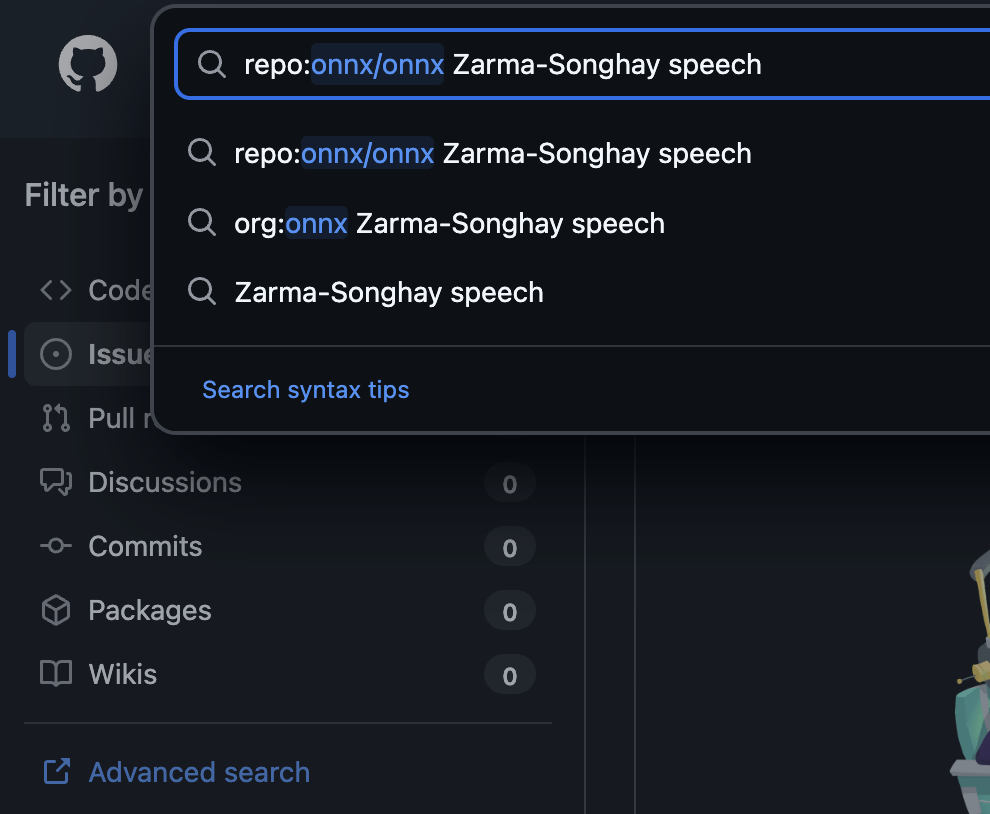Show Wikis search results
The height and width of the screenshot is (814, 990).
click(x=123, y=674)
